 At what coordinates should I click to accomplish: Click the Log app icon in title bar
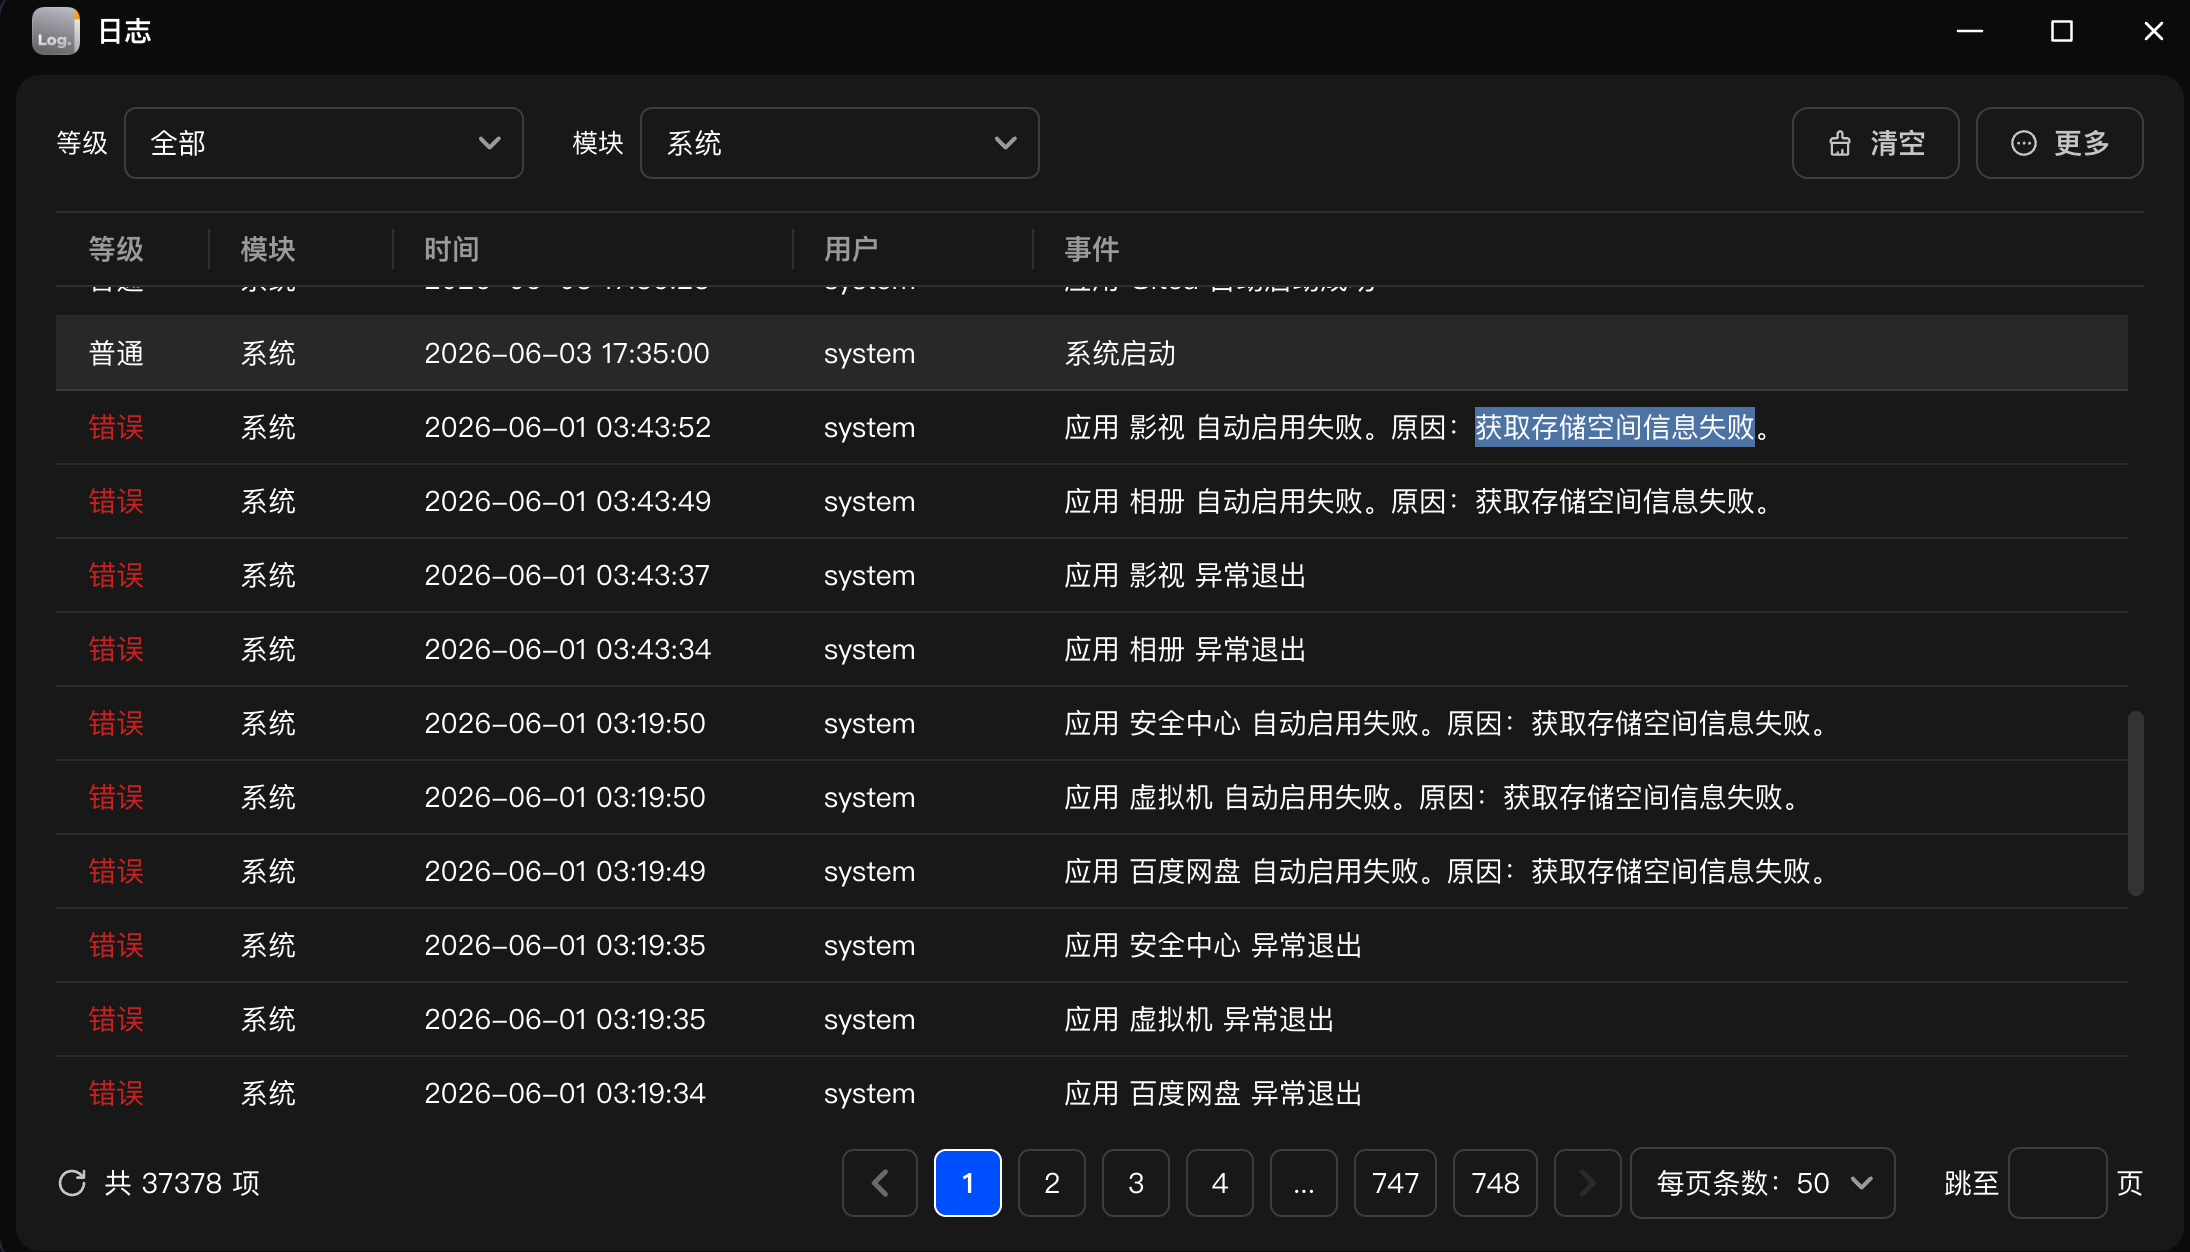(x=56, y=31)
